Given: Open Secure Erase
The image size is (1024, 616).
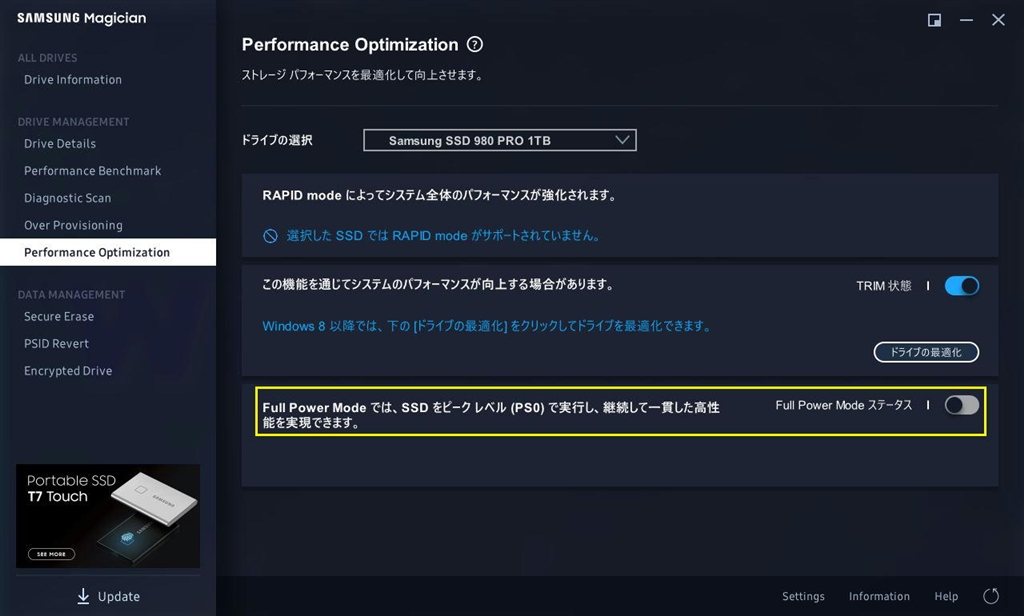Looking at the screenshot, I should (x=59, y=316).
